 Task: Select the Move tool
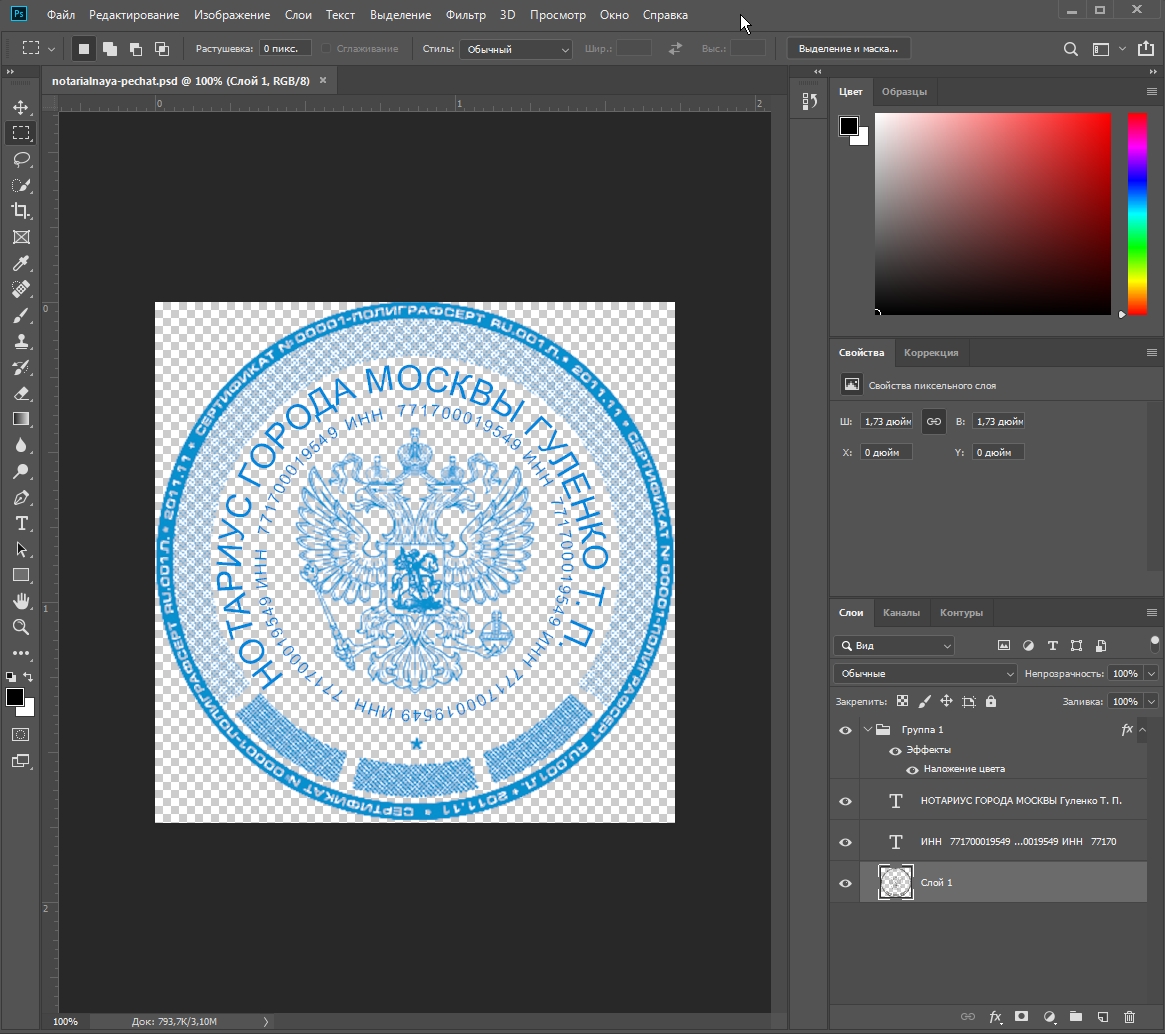(x=21, y=107)
